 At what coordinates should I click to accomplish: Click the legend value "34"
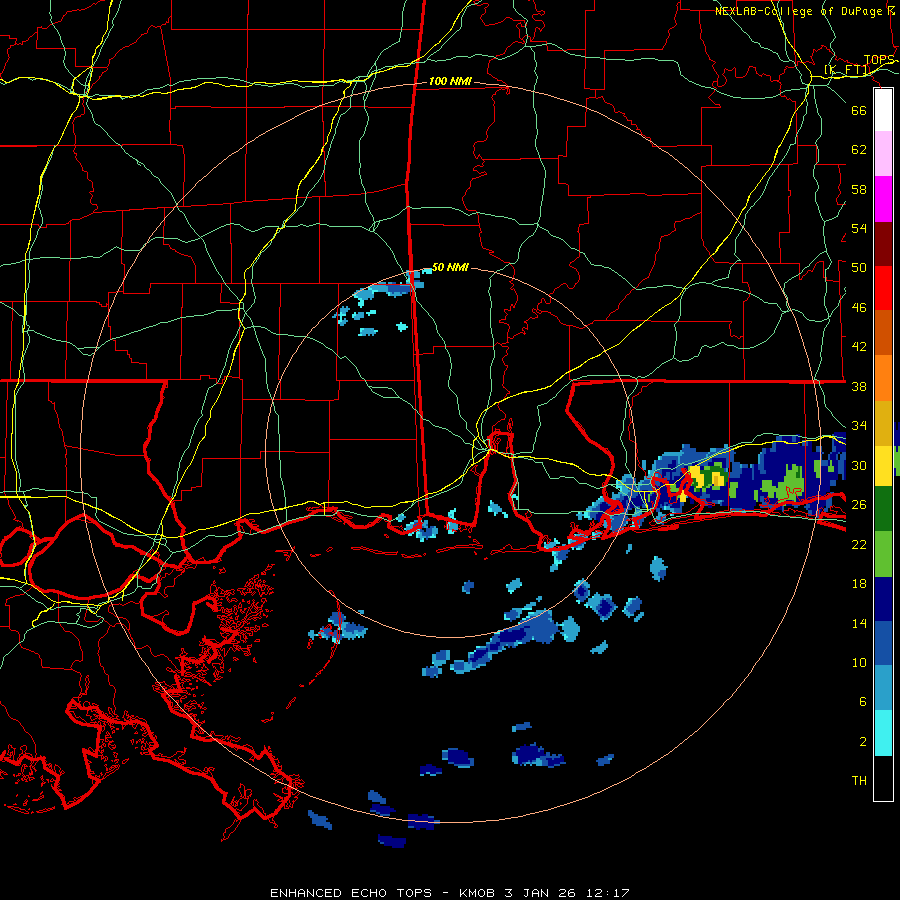(859, 426)
